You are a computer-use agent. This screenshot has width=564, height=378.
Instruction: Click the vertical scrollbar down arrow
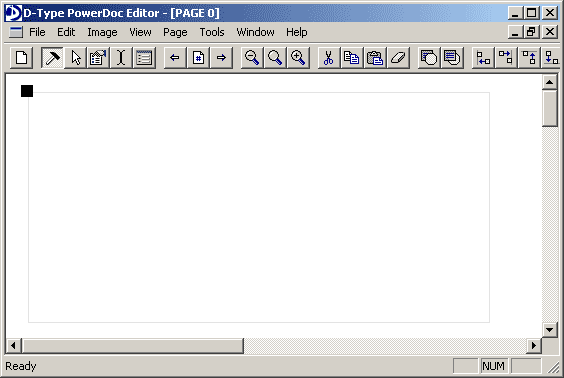(550, 329)
